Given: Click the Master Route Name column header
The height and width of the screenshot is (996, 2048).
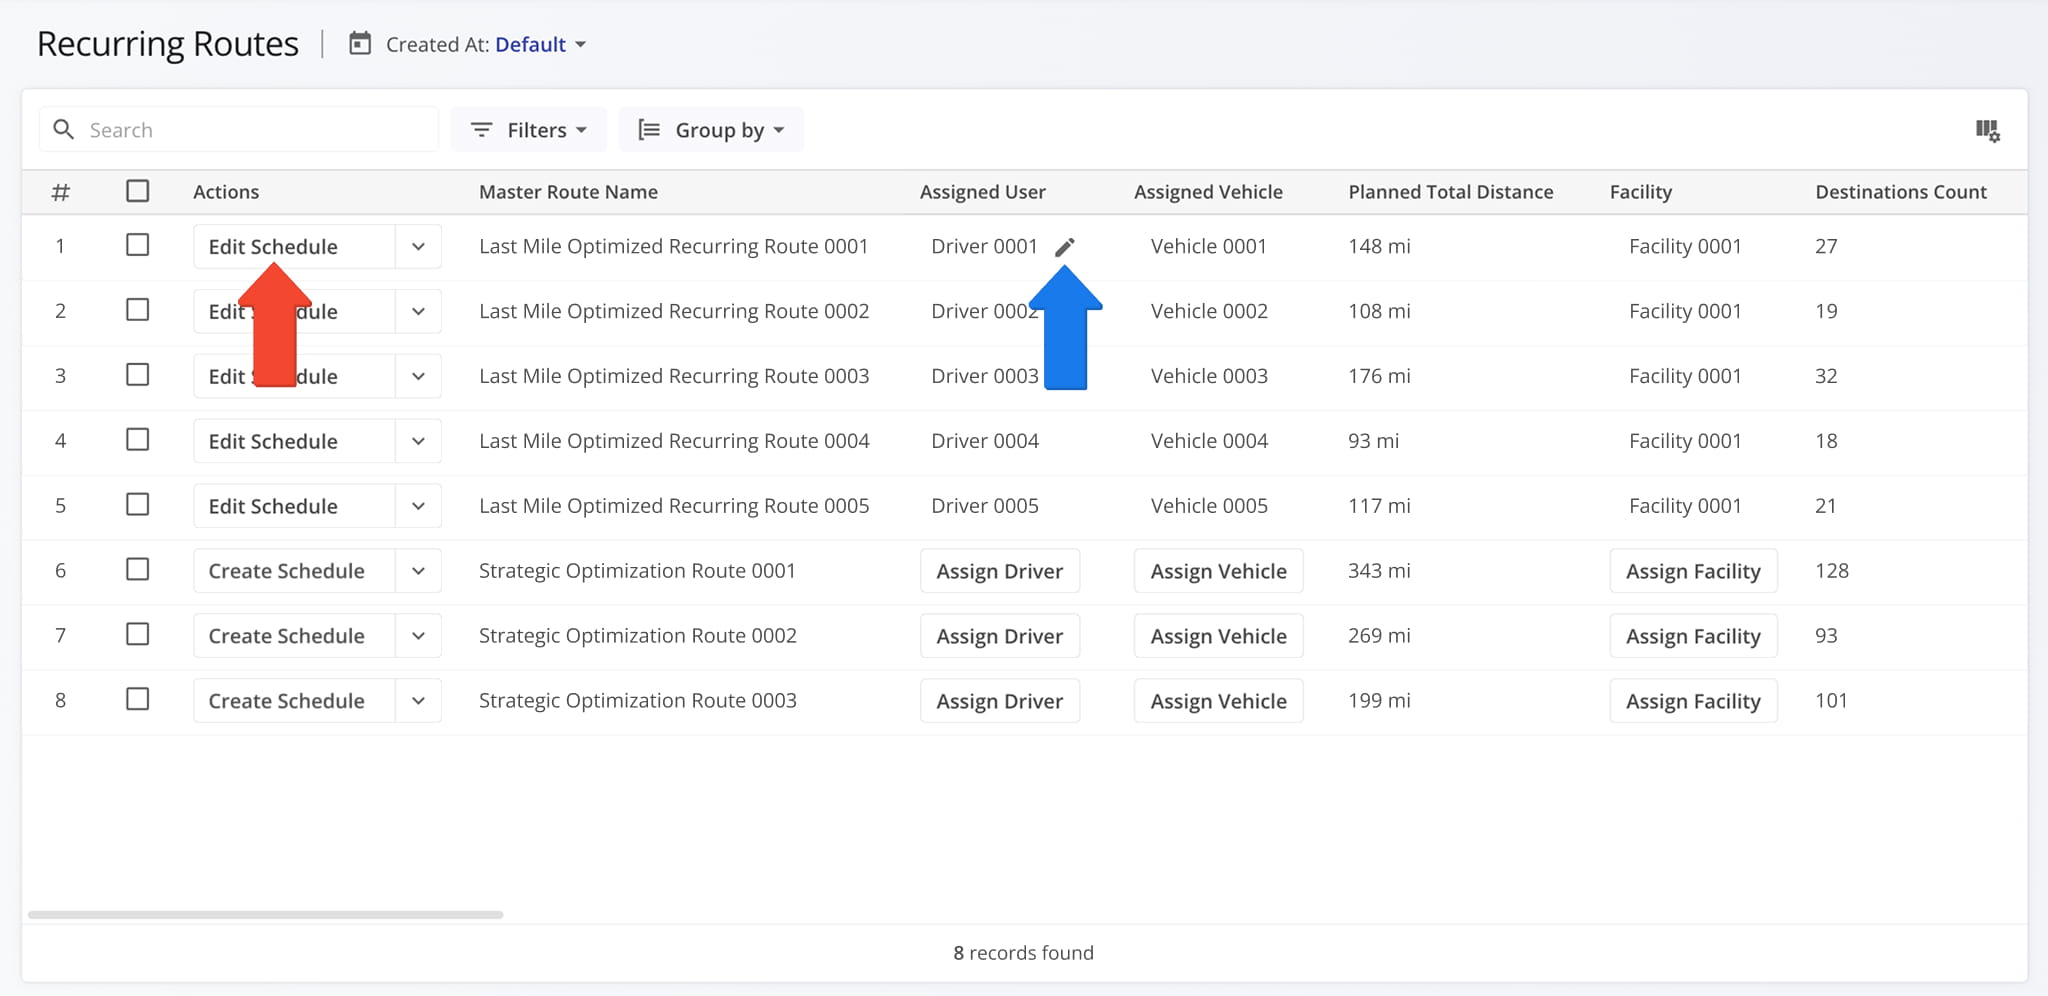Looking at the screenshot, I should click(x=568, y=191).
